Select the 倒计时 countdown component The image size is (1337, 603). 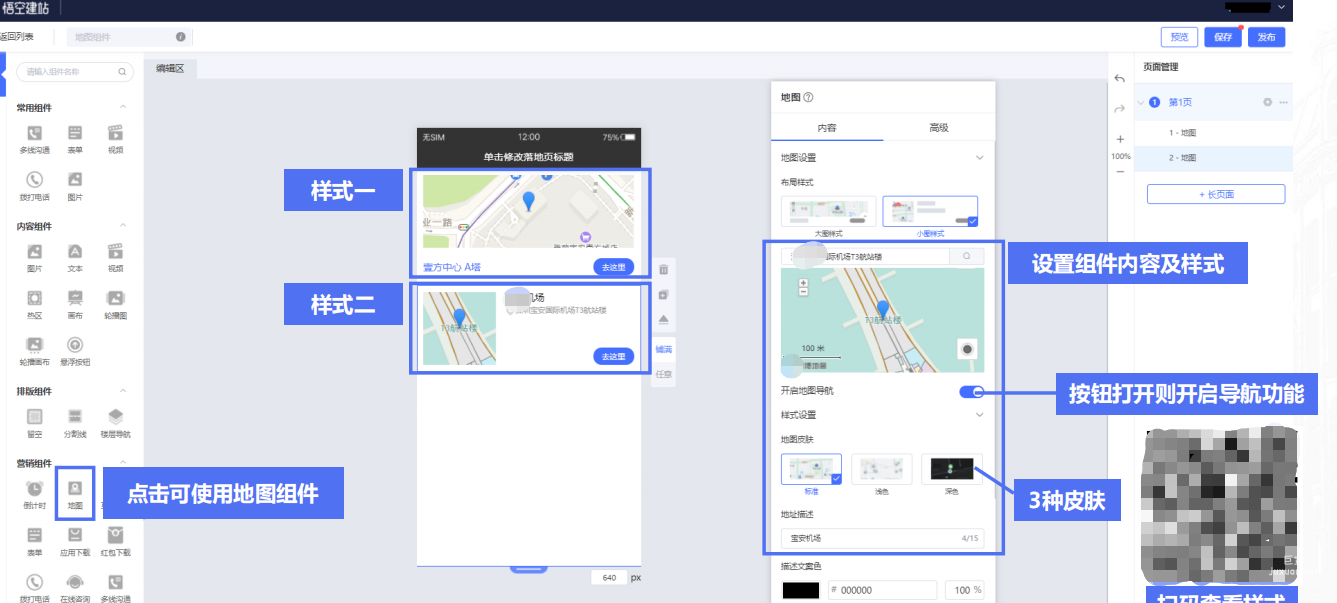34,489
